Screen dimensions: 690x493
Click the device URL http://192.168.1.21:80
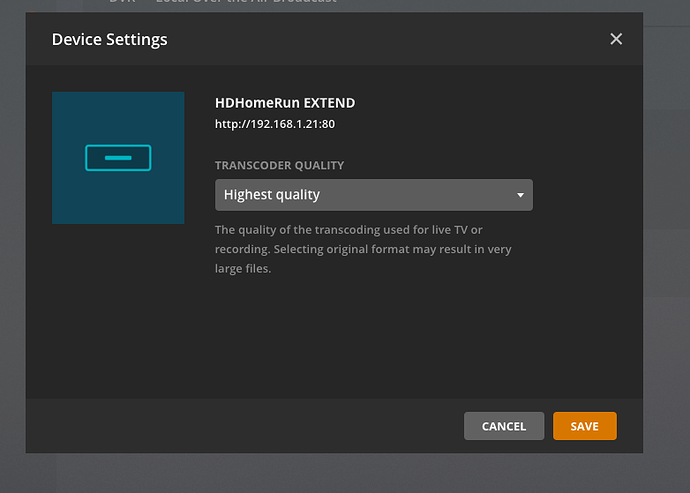click(x=275, y=124)
